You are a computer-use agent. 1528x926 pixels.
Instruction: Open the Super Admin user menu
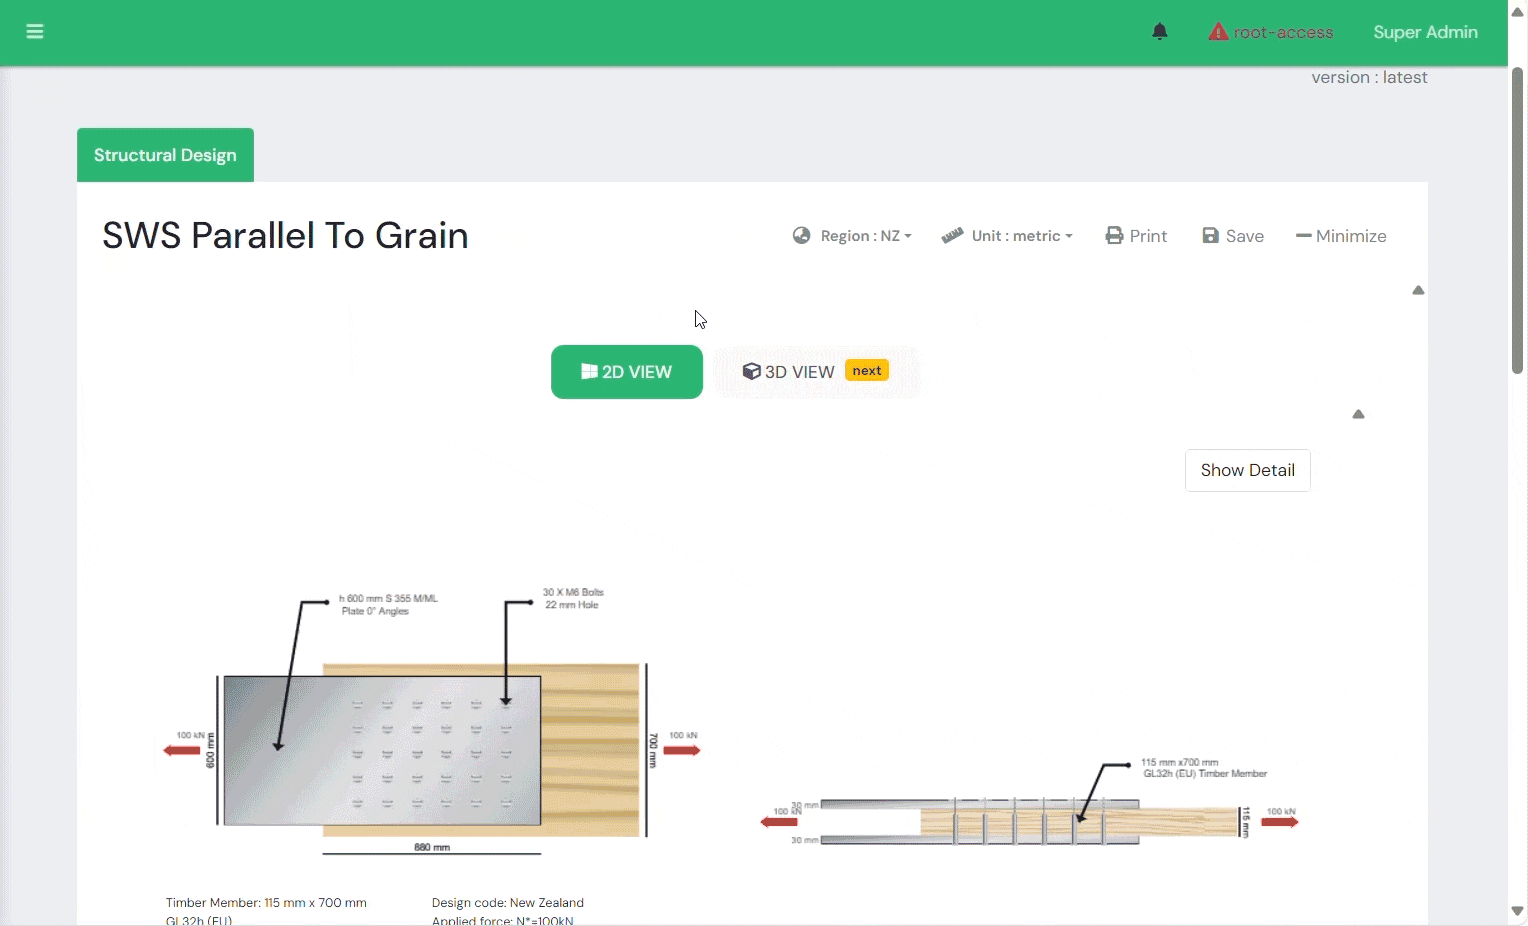click(1425, 32)
